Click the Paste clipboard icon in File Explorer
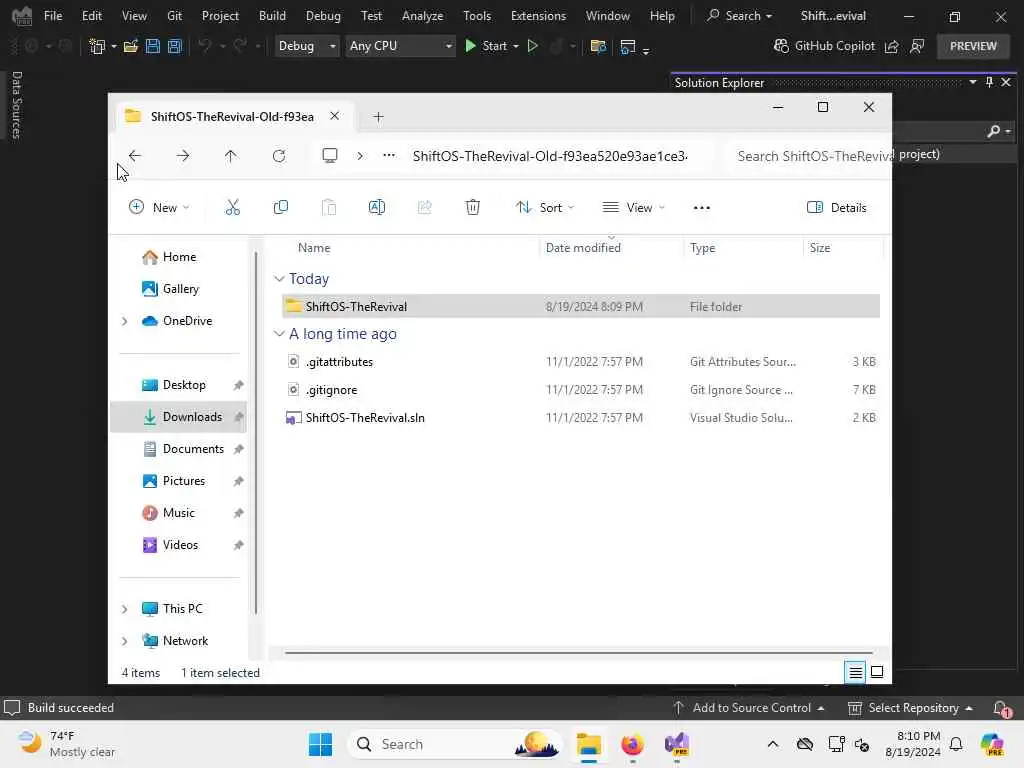 [328, 208]
